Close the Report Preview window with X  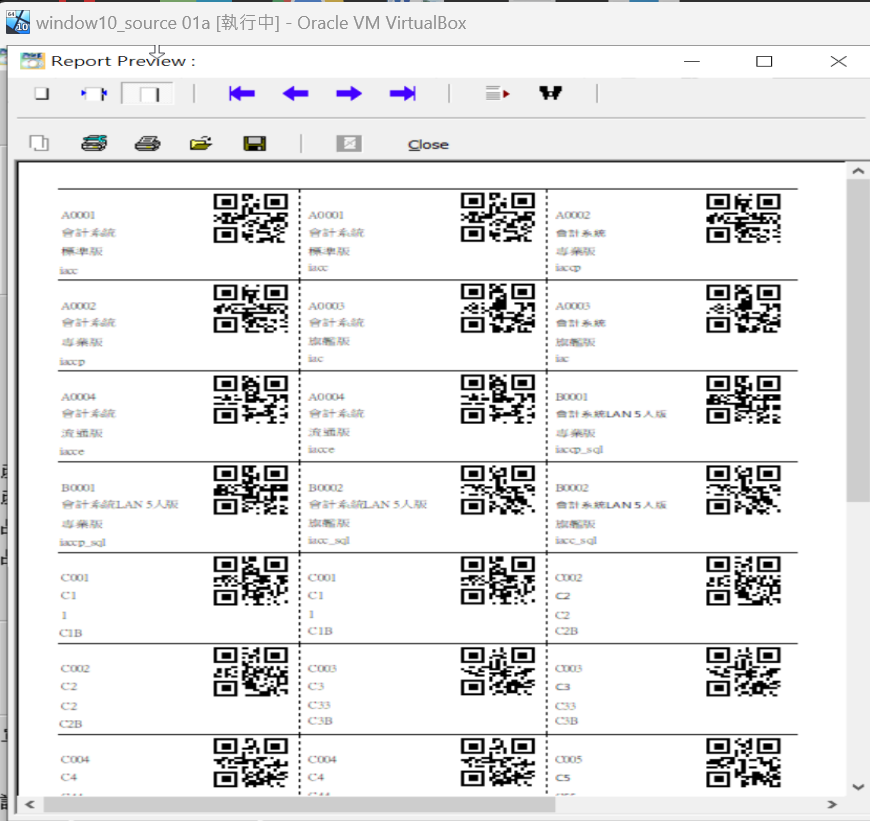click(x=838, y=61)
